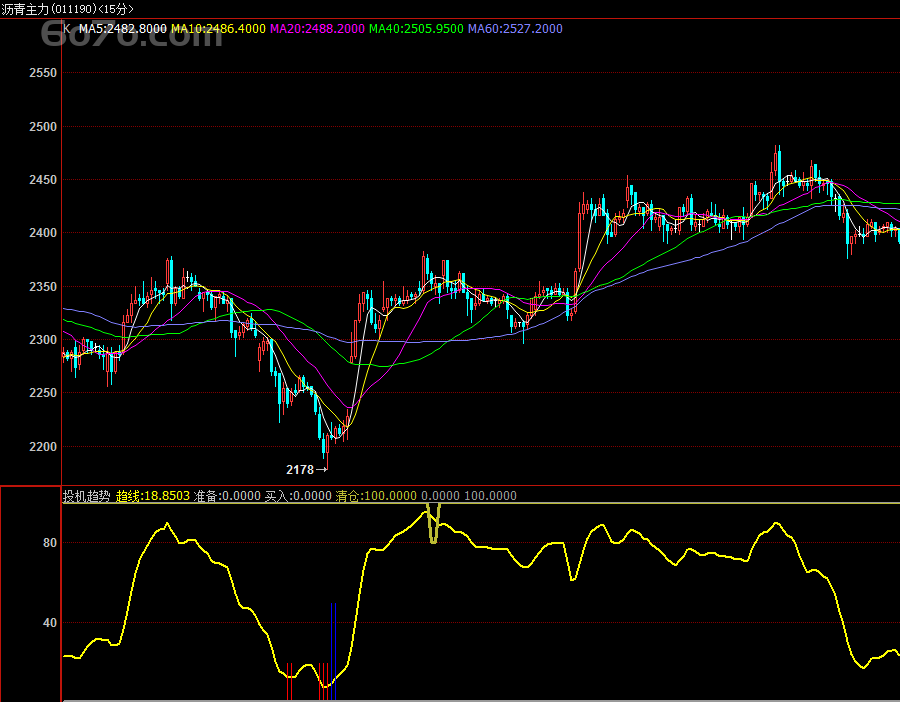Select the 买入 value readout
The width and height of the screenshot is (900, 702).
[297, 496]
